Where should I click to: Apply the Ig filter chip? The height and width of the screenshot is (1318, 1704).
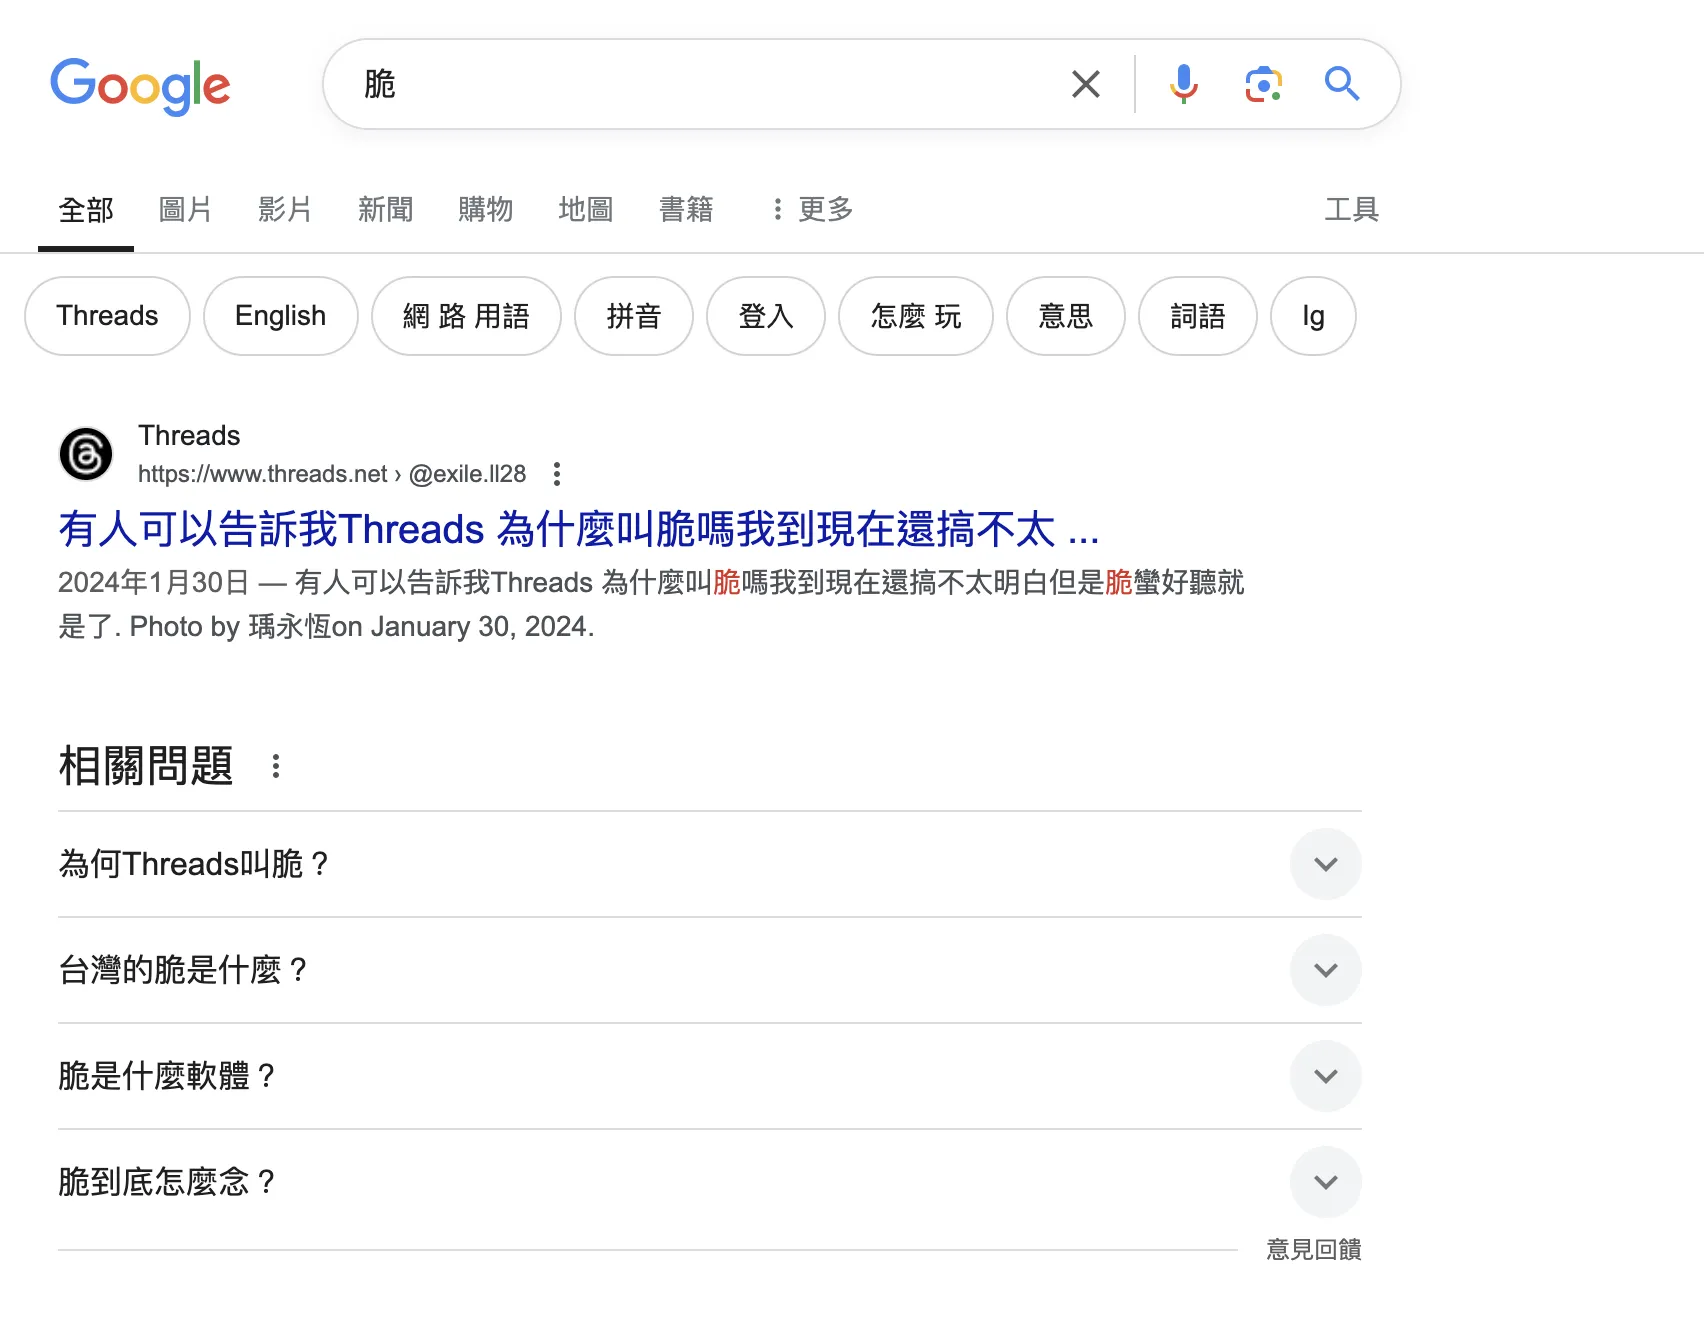pos(1313,316)
